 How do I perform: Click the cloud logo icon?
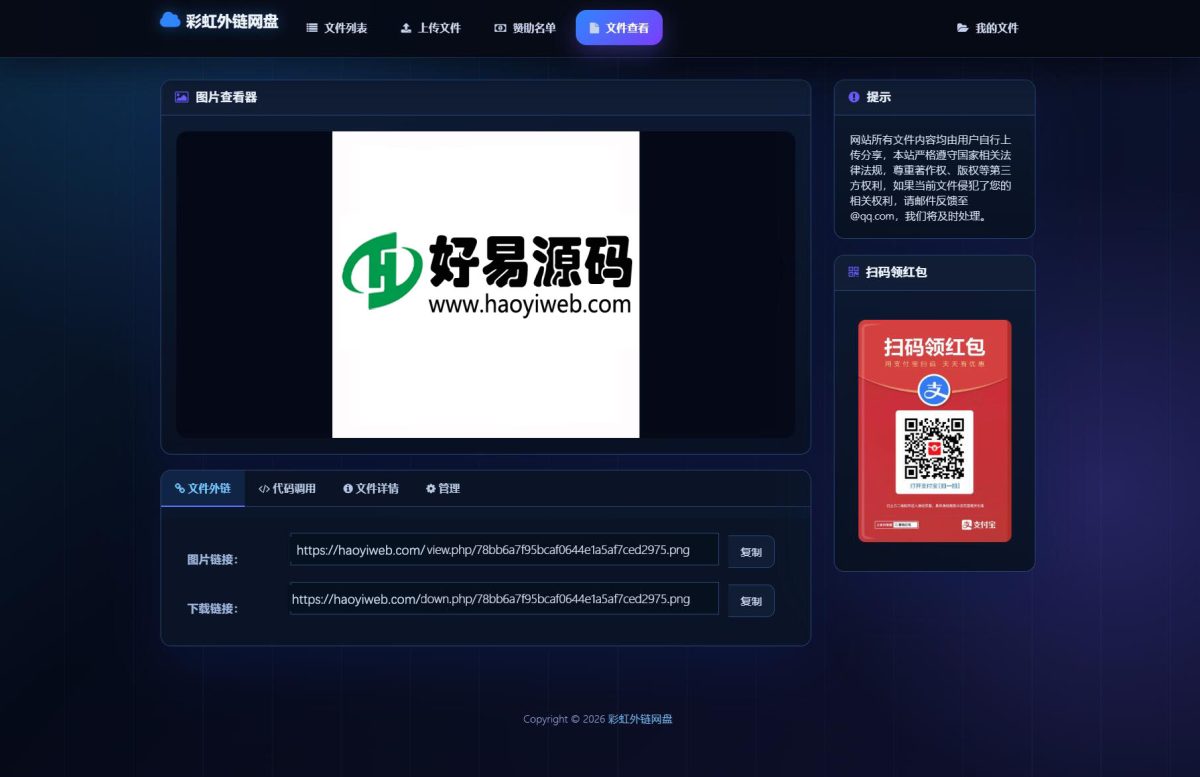click(x=170, y=20)
